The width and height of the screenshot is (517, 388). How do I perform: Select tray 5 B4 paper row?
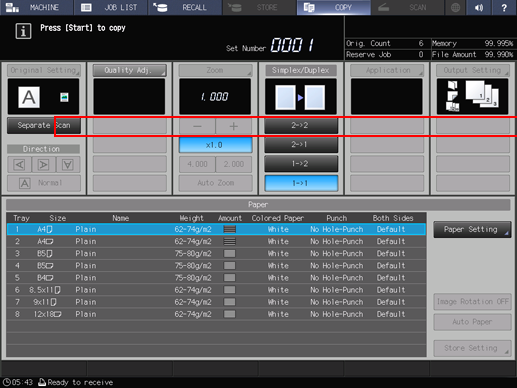[216, 278]
